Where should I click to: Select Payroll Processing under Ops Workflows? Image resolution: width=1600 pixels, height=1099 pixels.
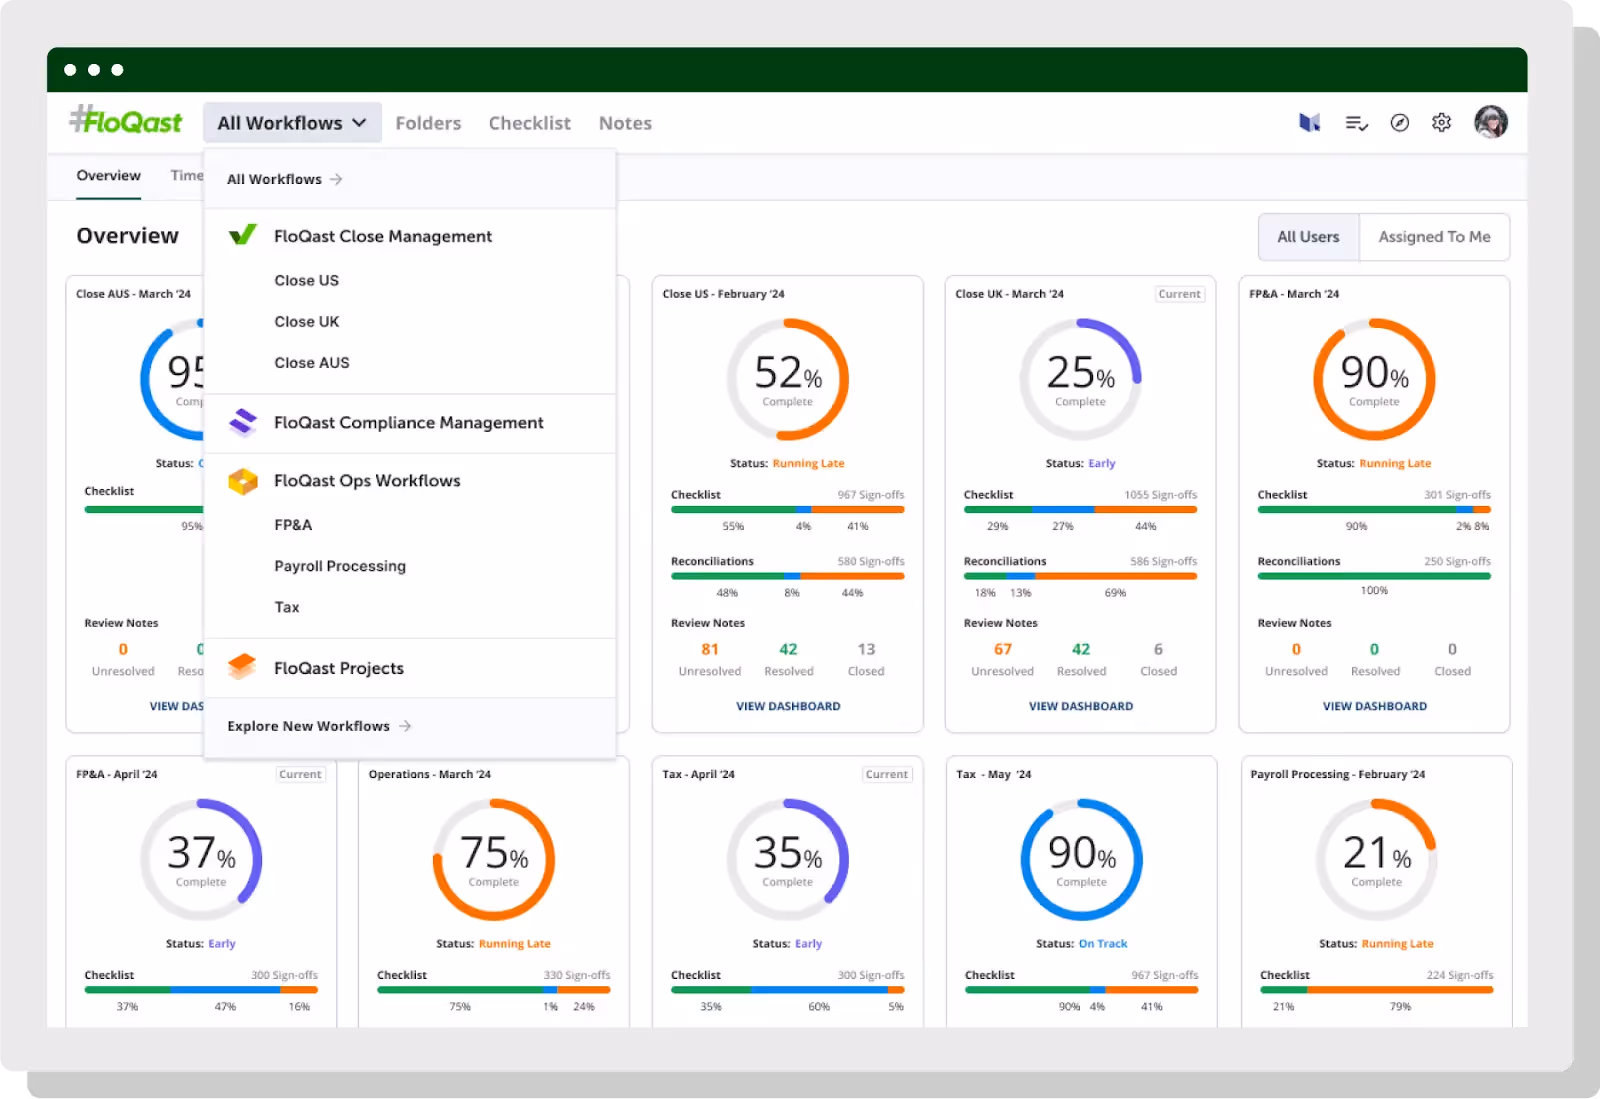point(339,565)
